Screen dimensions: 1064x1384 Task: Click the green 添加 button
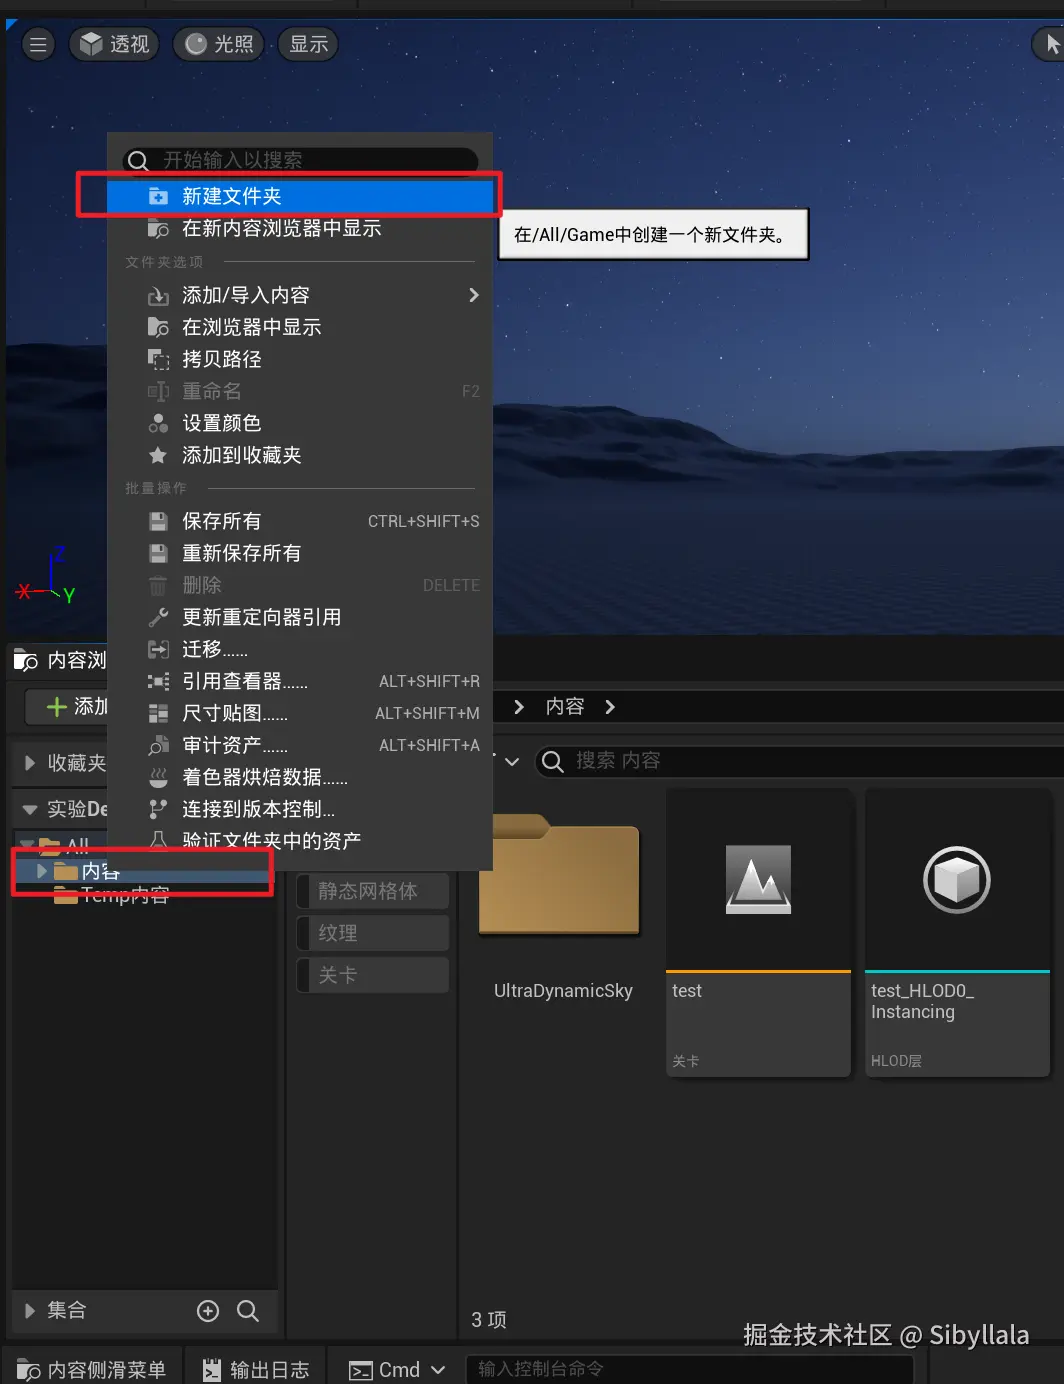(x=66, y=706)
